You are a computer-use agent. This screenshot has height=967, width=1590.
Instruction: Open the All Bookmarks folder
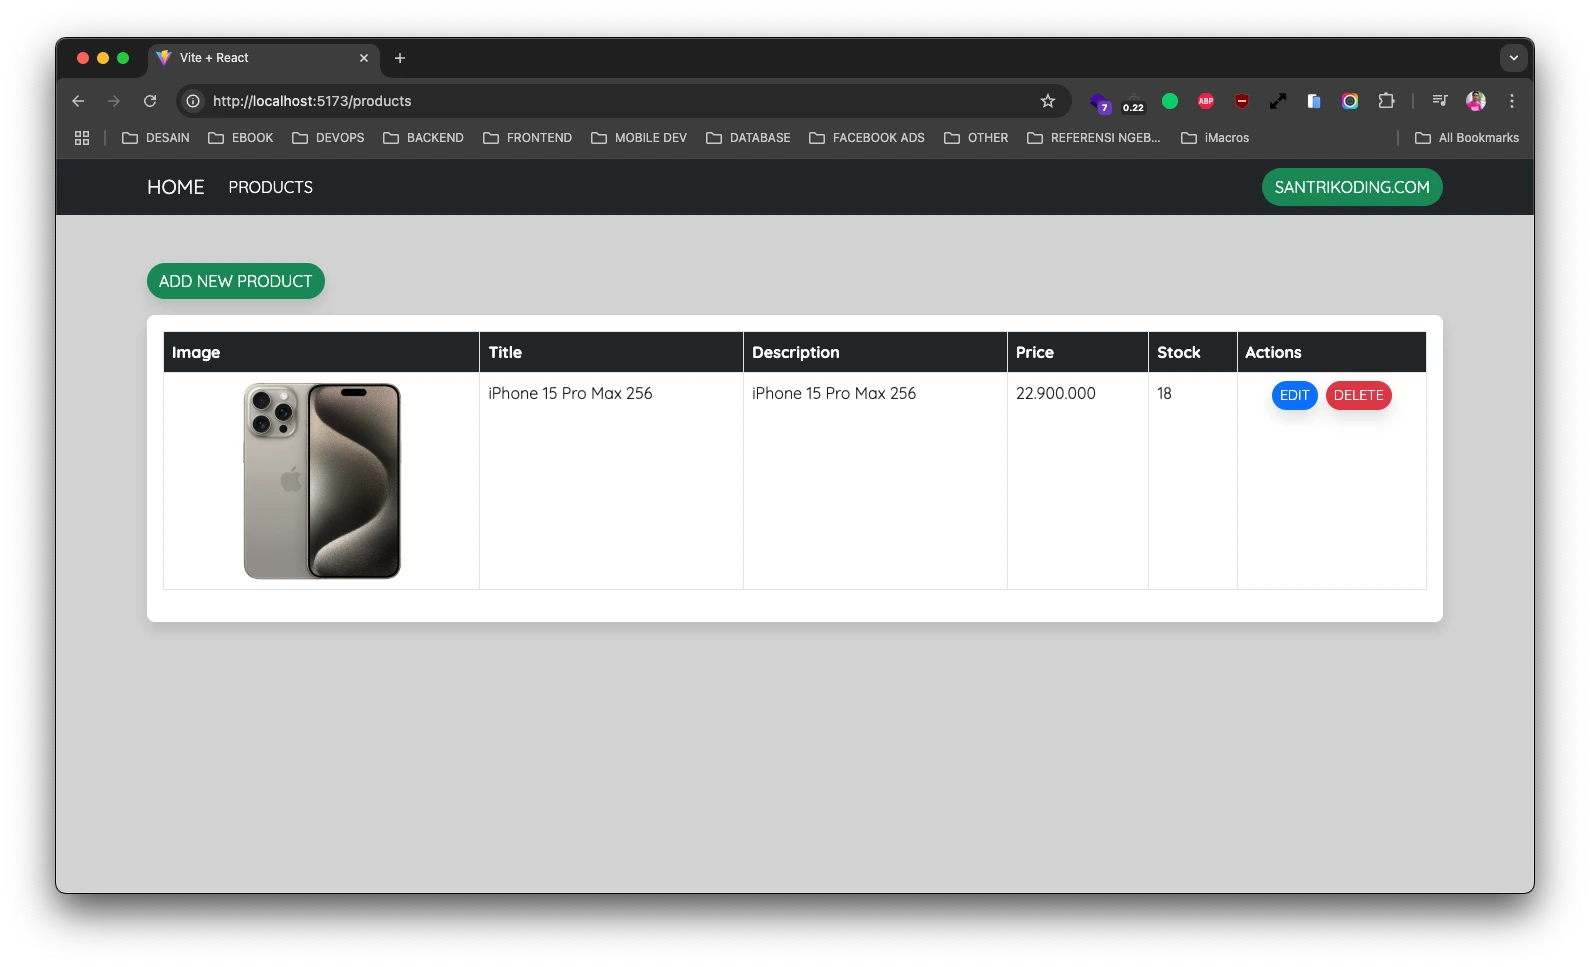(x=1467, y=138)
